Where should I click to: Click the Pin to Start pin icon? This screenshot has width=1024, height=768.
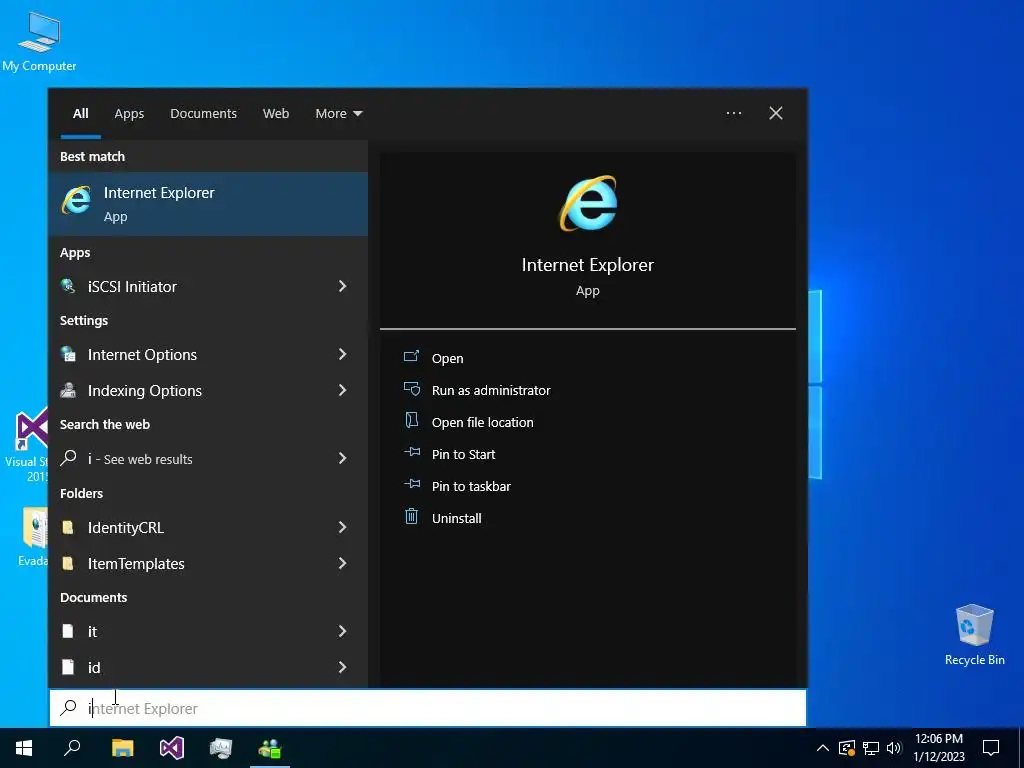pyautogui.click(x=412, y=452)
